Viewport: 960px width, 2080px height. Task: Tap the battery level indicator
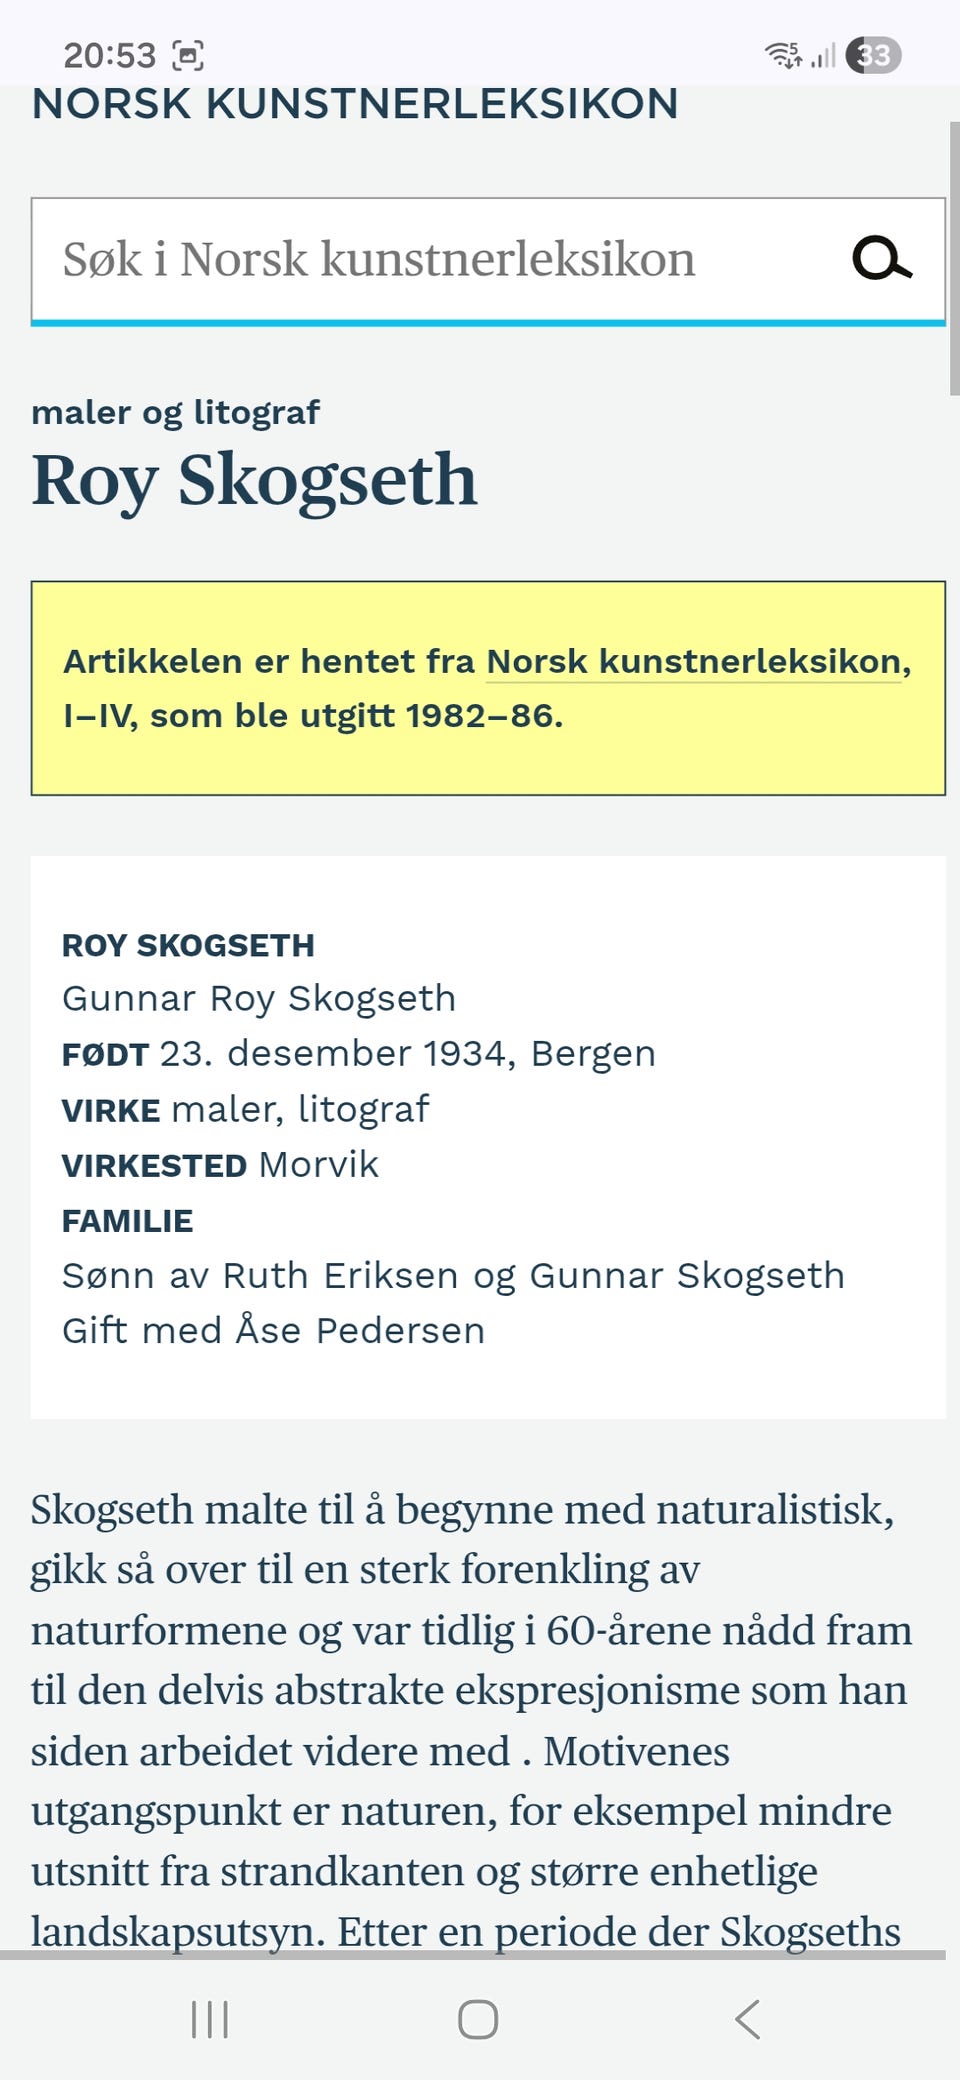click(x=873, y=55)
